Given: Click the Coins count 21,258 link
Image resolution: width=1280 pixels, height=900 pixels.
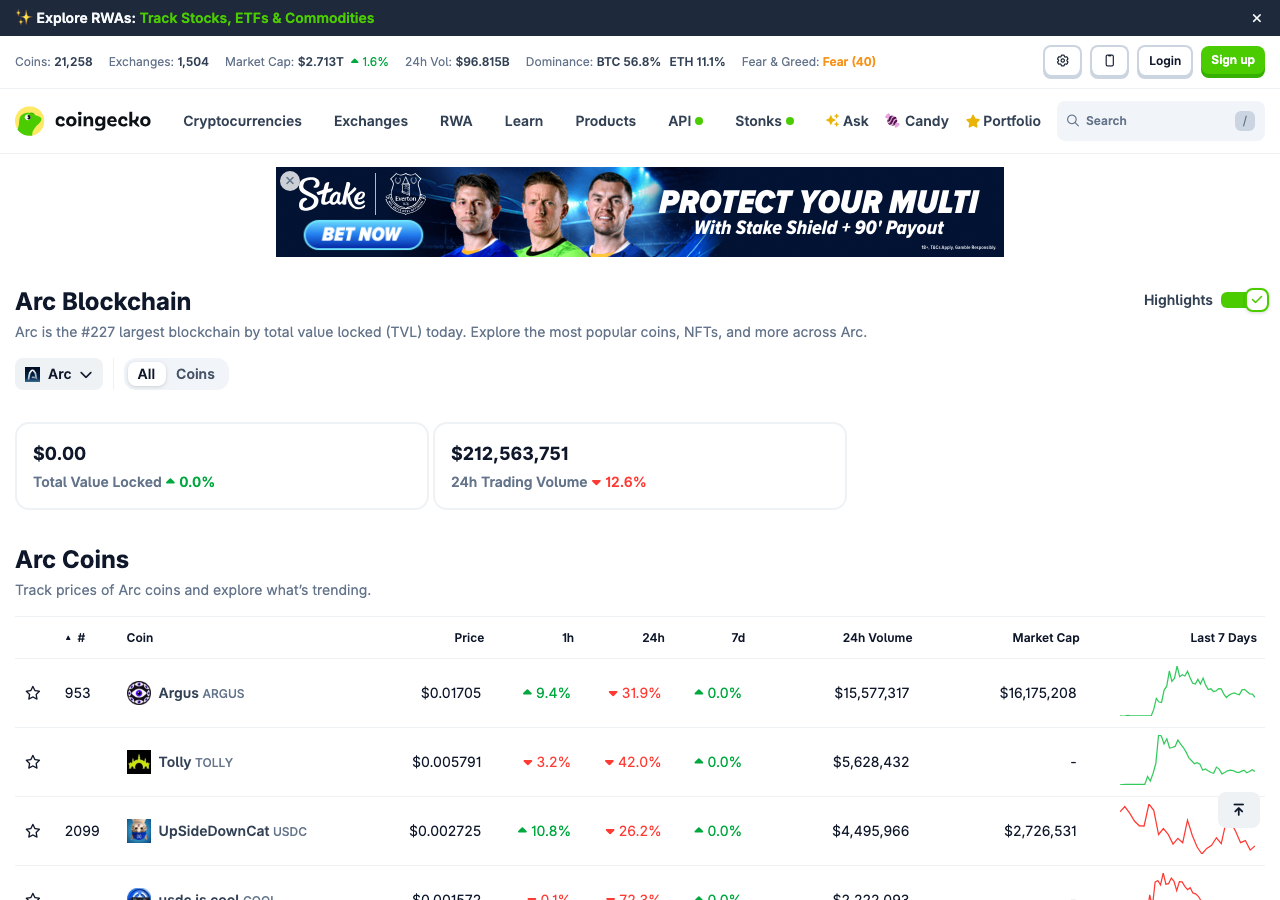Looking at the screenshot, I should 73,62.
